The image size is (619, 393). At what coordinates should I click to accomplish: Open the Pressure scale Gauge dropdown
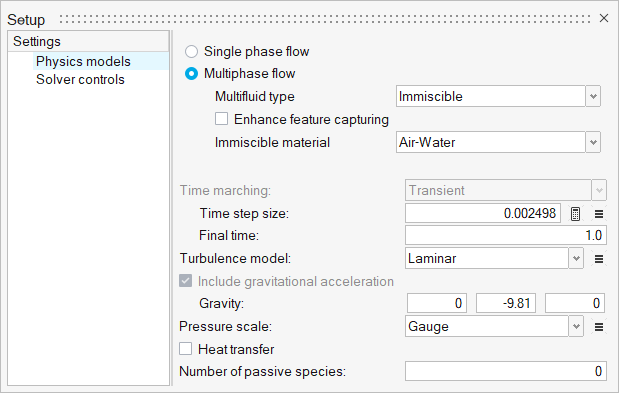494,326
